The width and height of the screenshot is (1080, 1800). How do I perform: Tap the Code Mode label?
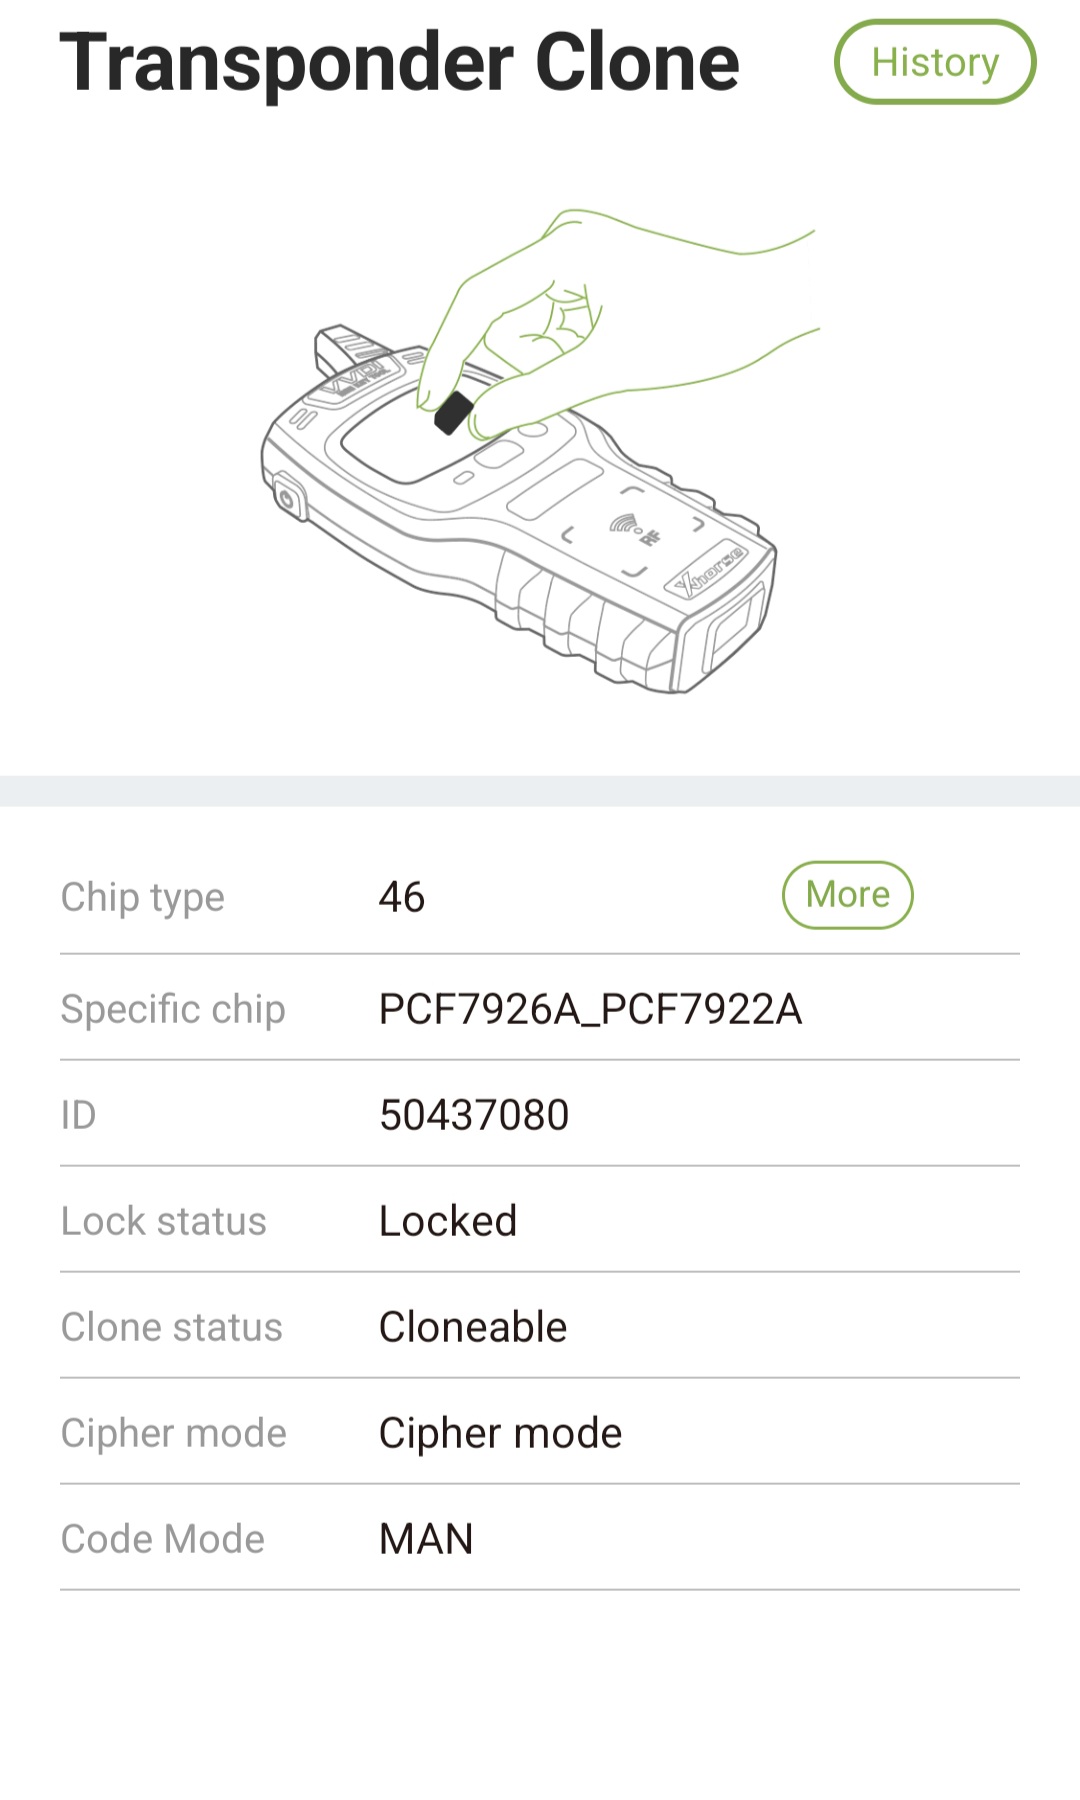pos(163,1539)
